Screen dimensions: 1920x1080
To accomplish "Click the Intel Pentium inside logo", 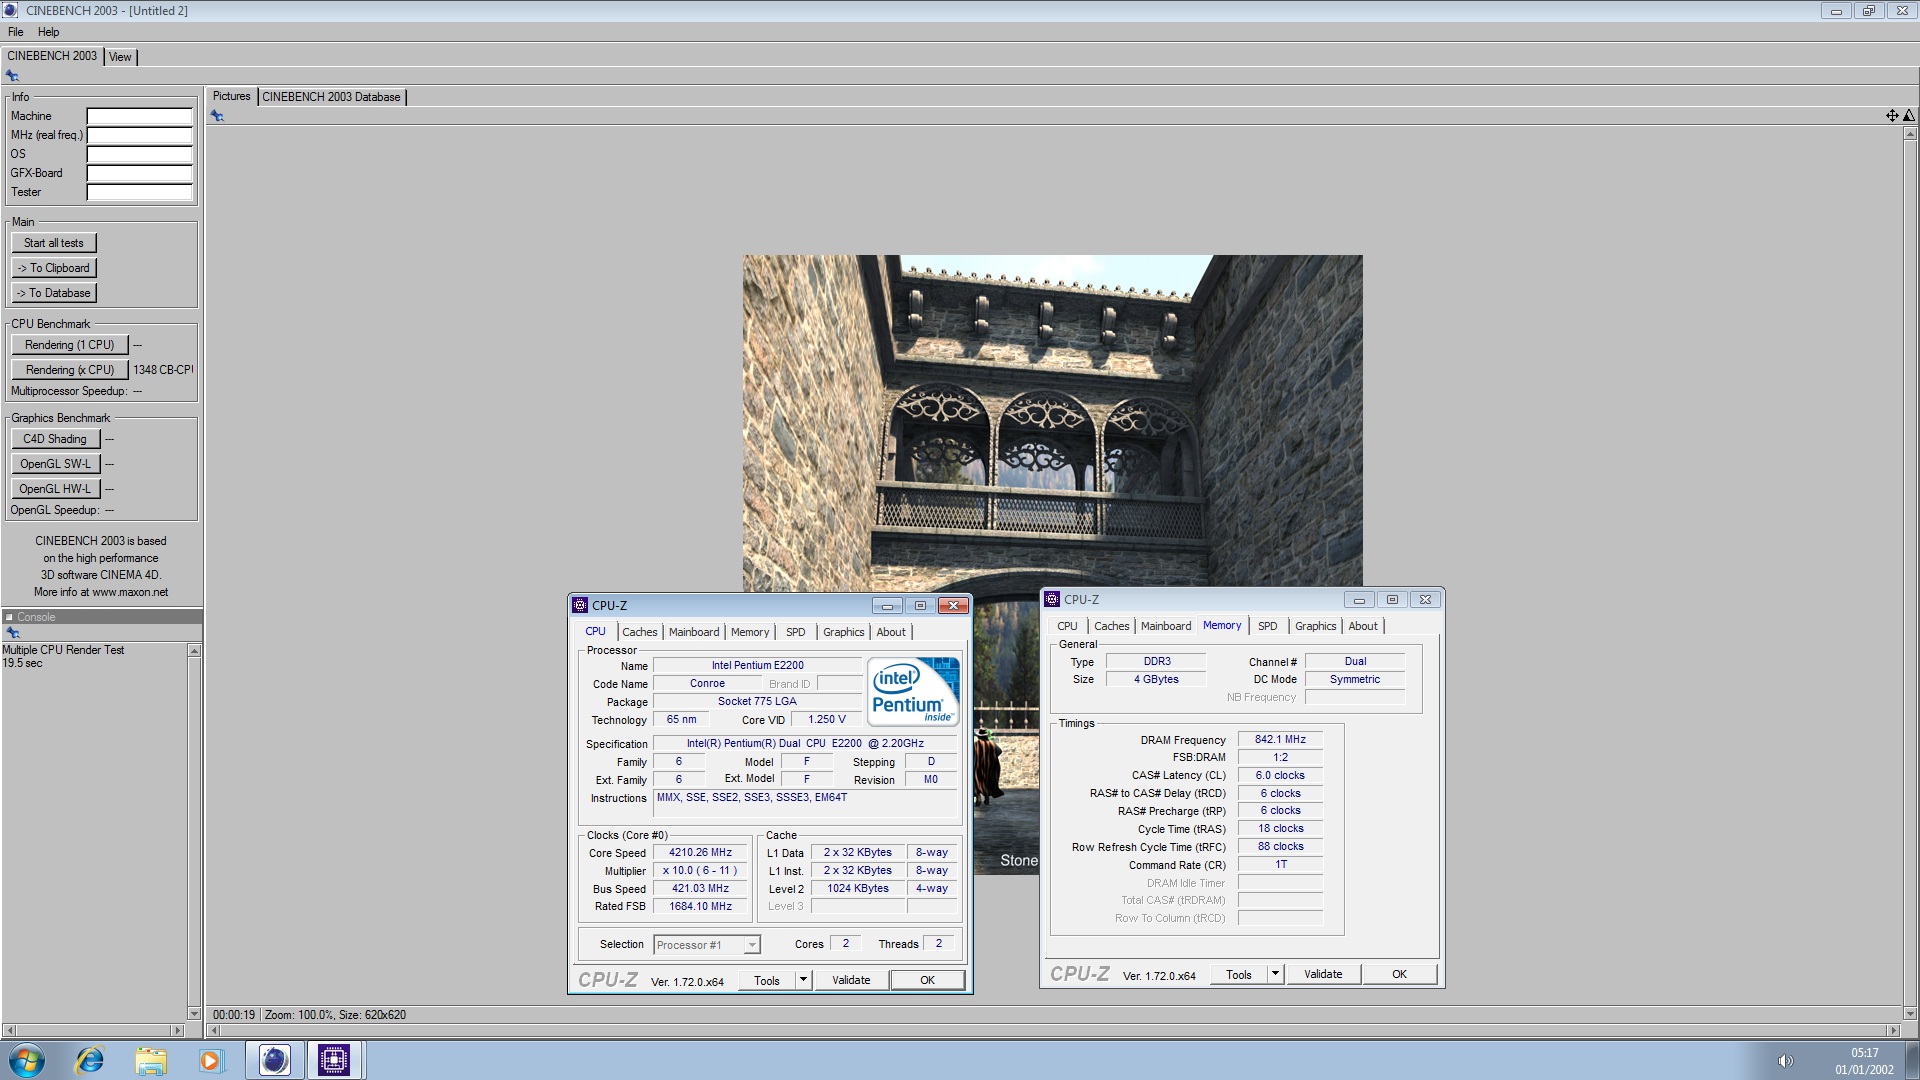I will point(914,691).
